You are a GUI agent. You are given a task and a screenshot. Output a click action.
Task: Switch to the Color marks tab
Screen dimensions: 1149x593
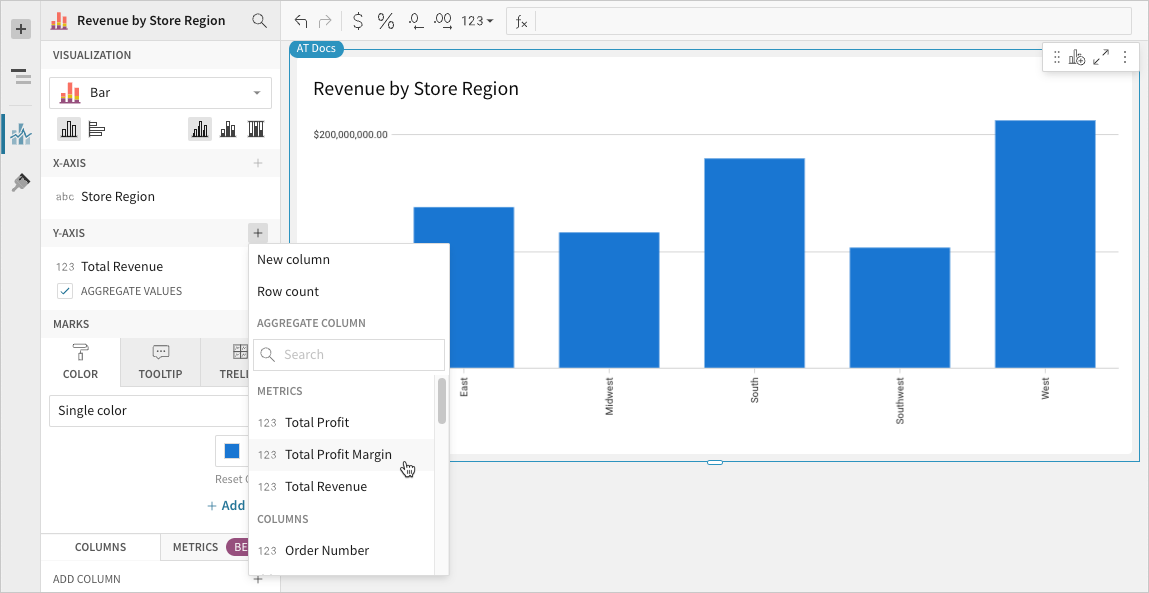pos(81,362)
